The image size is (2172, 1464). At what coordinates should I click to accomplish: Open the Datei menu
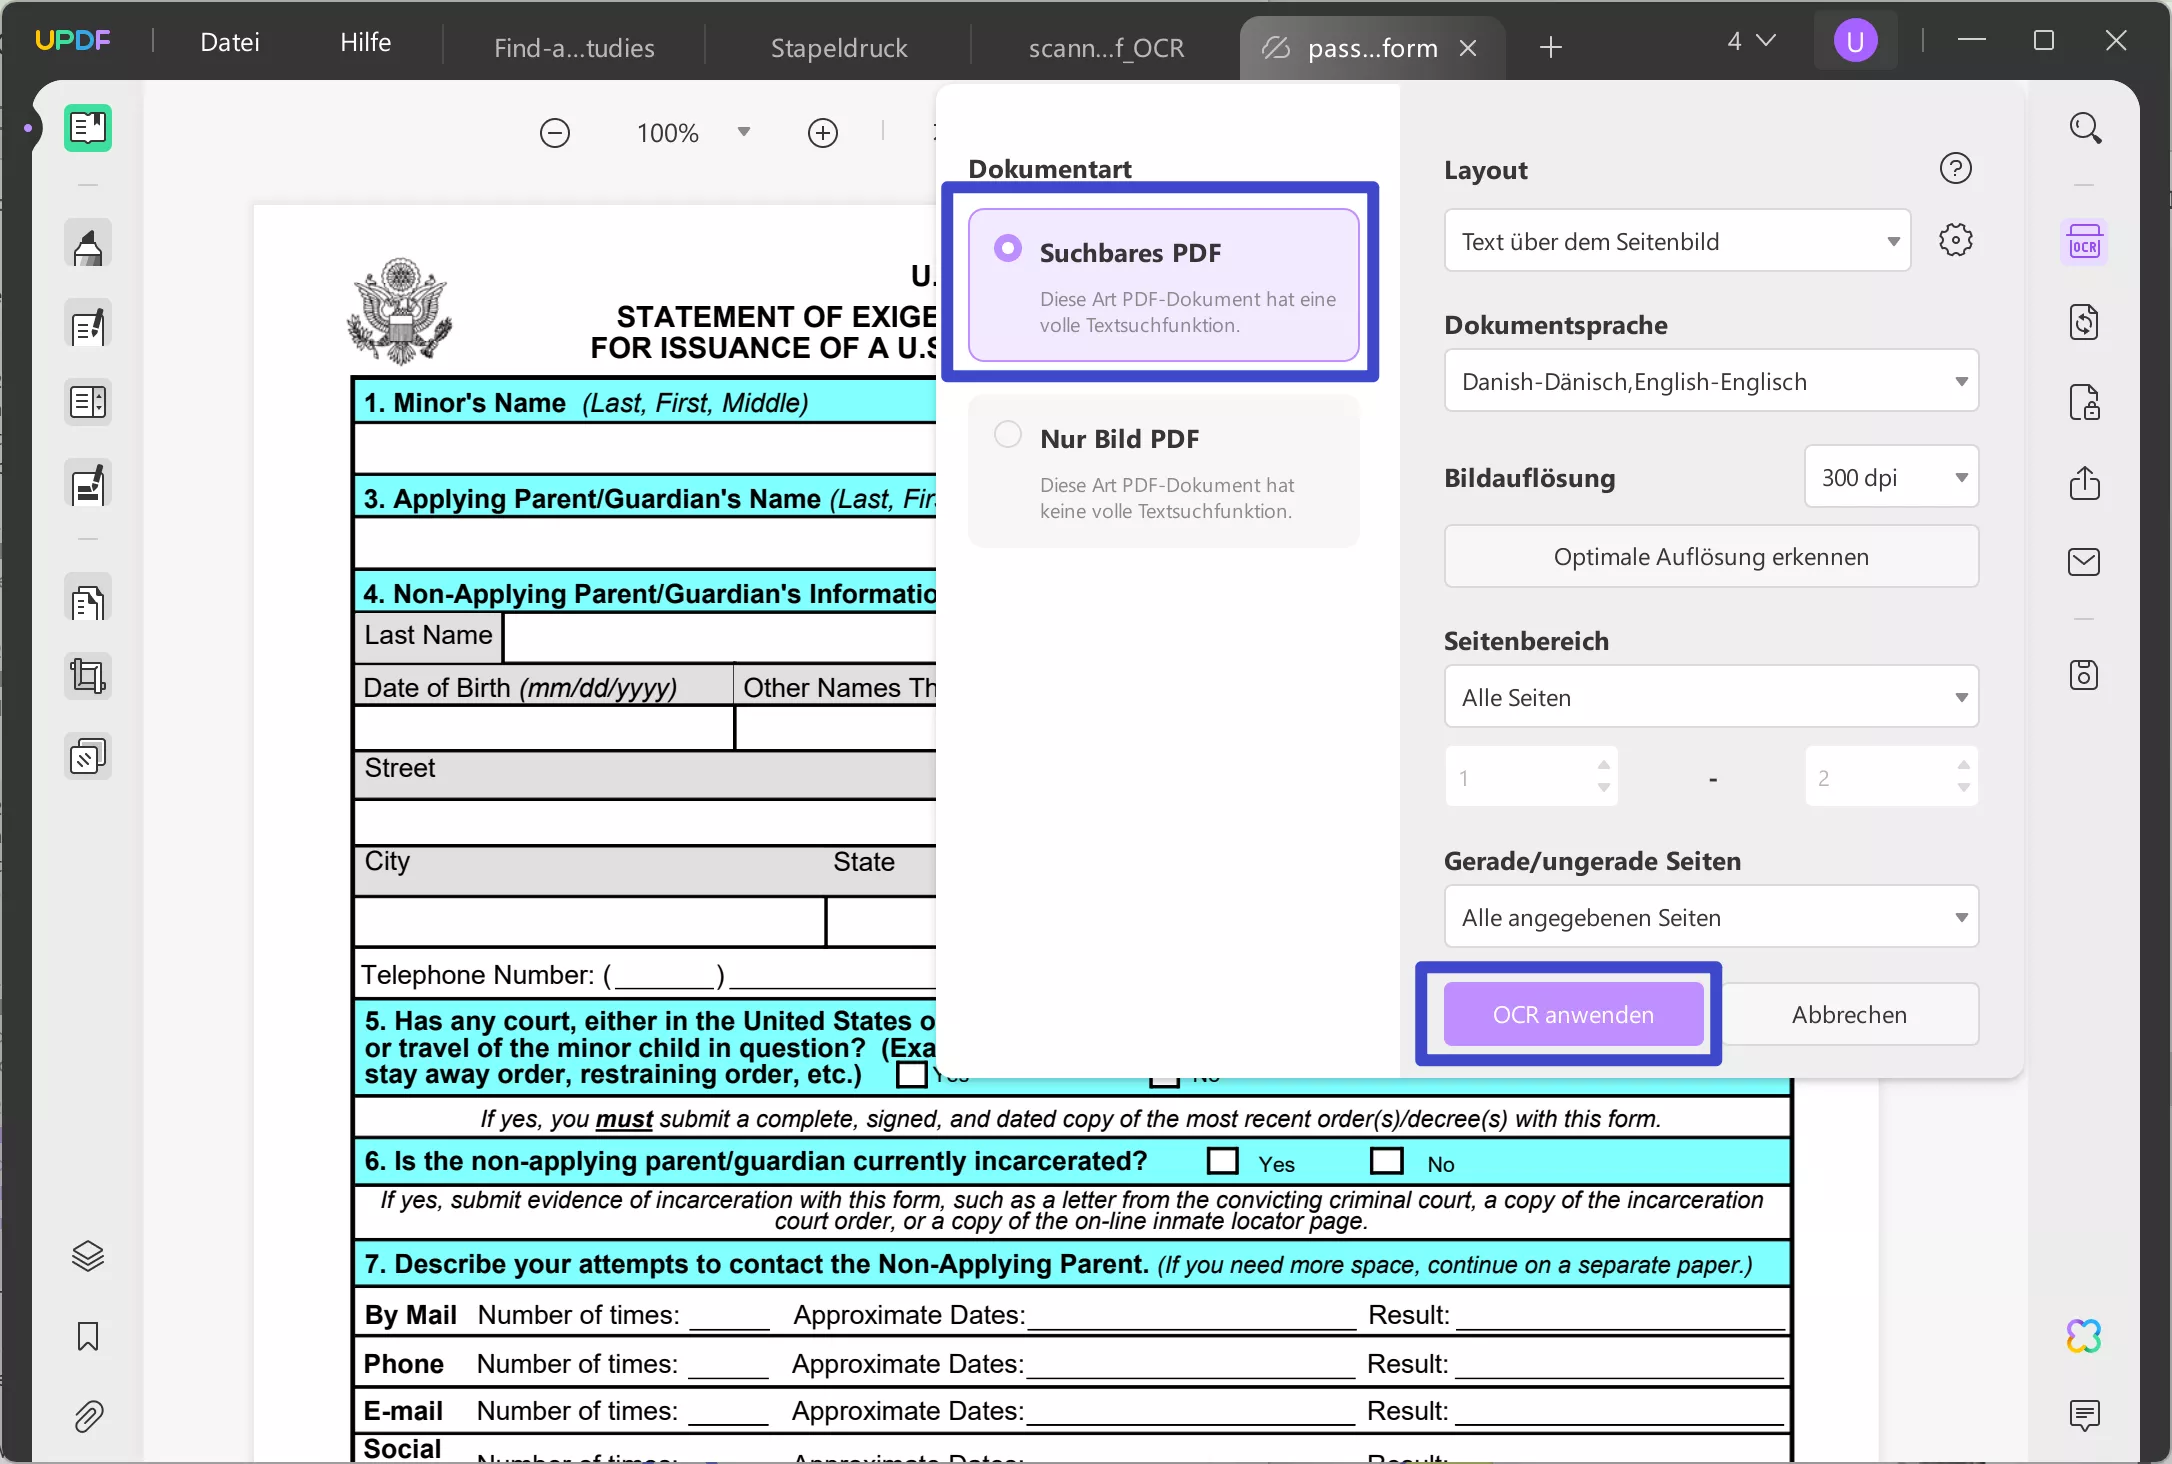tap(230, 42)
